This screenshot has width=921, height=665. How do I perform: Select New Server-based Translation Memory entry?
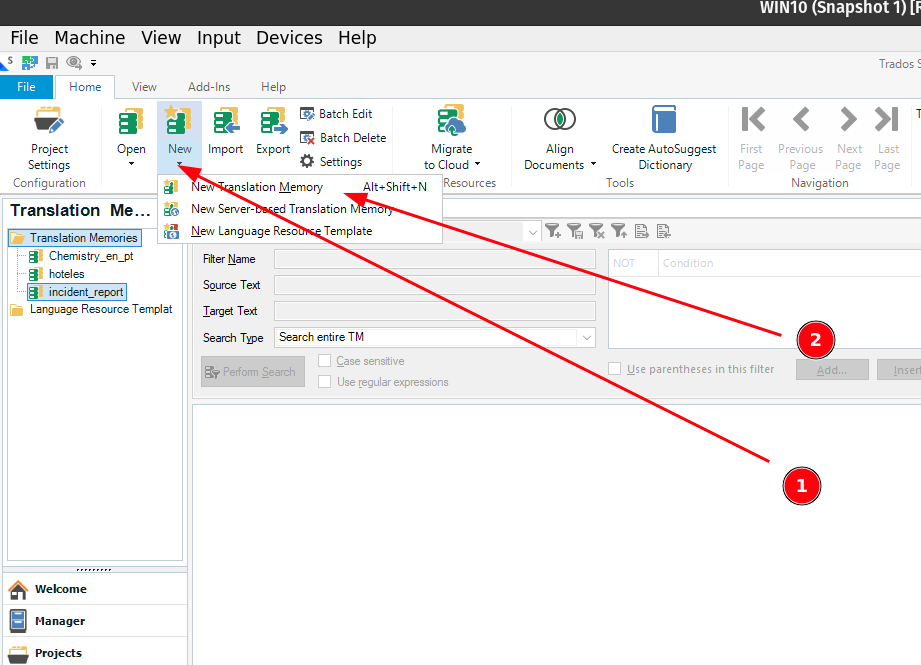tap(300, 209)
